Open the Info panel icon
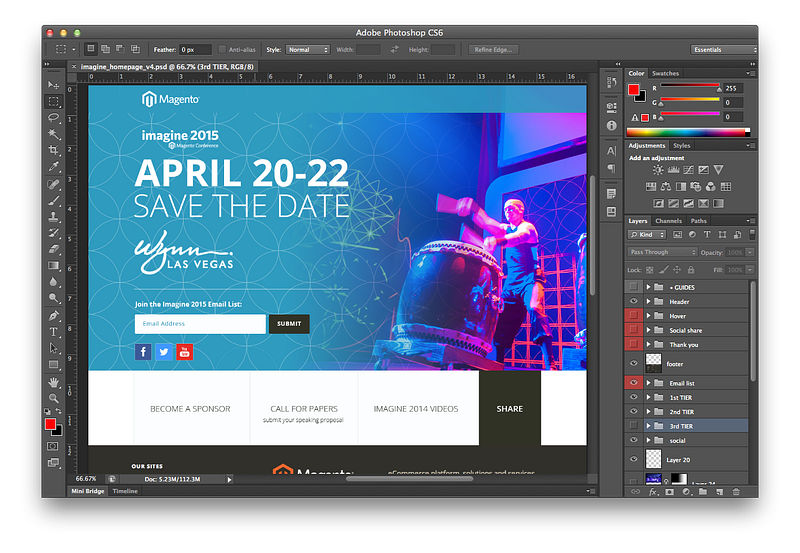The image size is (800, 553). [x=611, y=125]
